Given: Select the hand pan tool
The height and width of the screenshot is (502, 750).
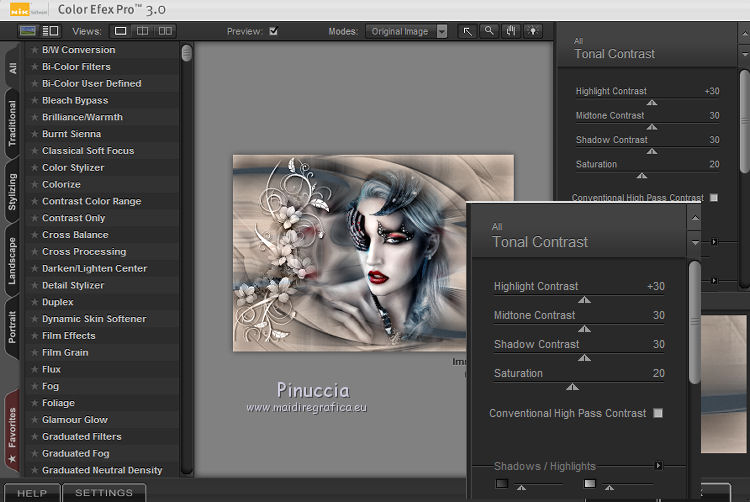Looking at the screenshot, I should point(511,31).
